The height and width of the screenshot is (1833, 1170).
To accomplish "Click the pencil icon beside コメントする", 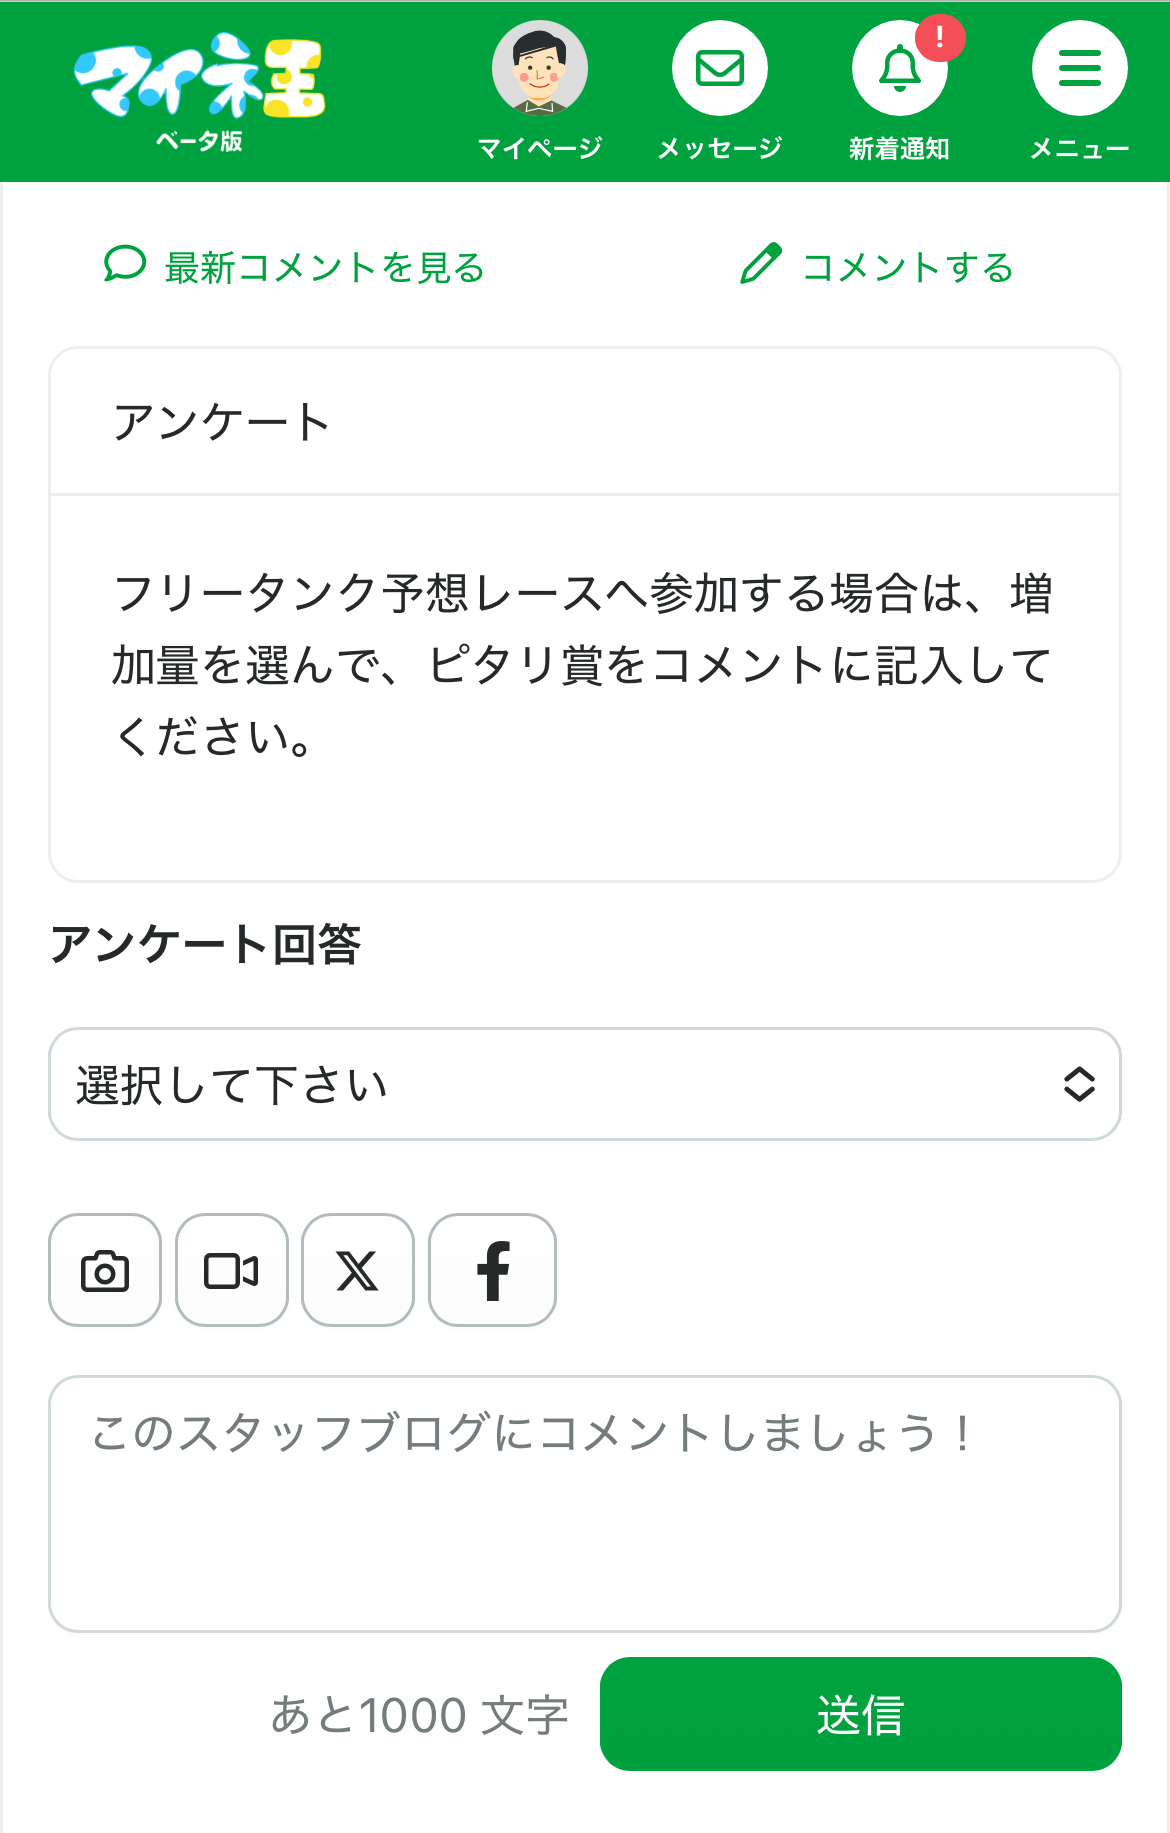I will [760, 265].
